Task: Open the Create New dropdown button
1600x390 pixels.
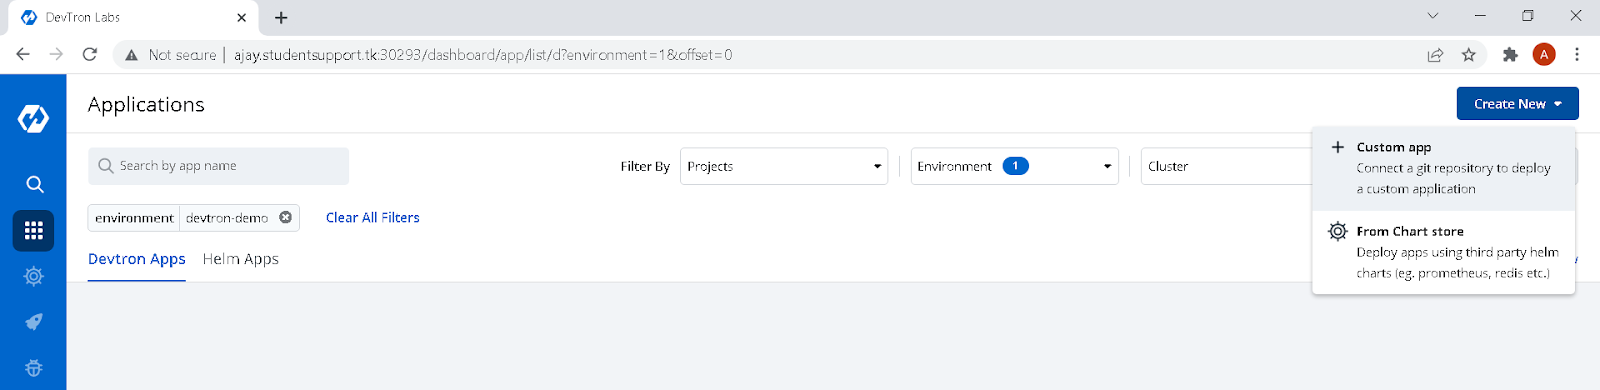Action: (x=1517, y=104)
